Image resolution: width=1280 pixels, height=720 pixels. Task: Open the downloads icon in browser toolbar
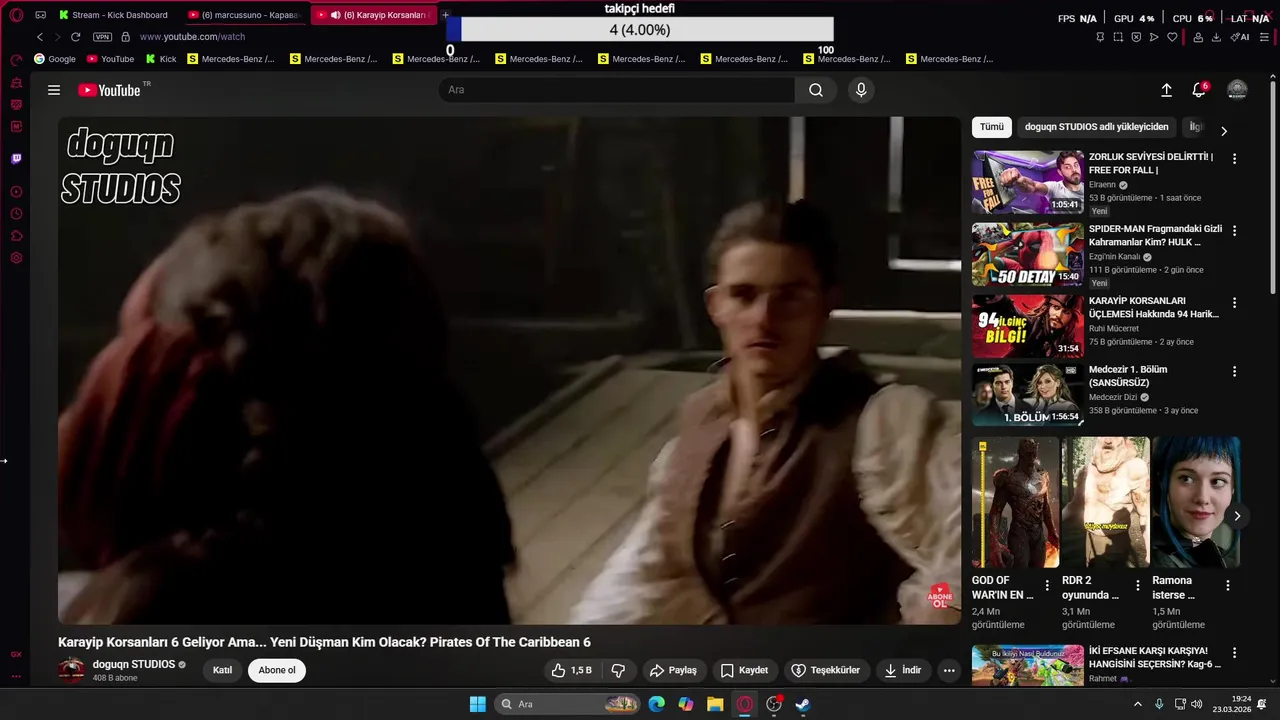[x=1216, y=37]
